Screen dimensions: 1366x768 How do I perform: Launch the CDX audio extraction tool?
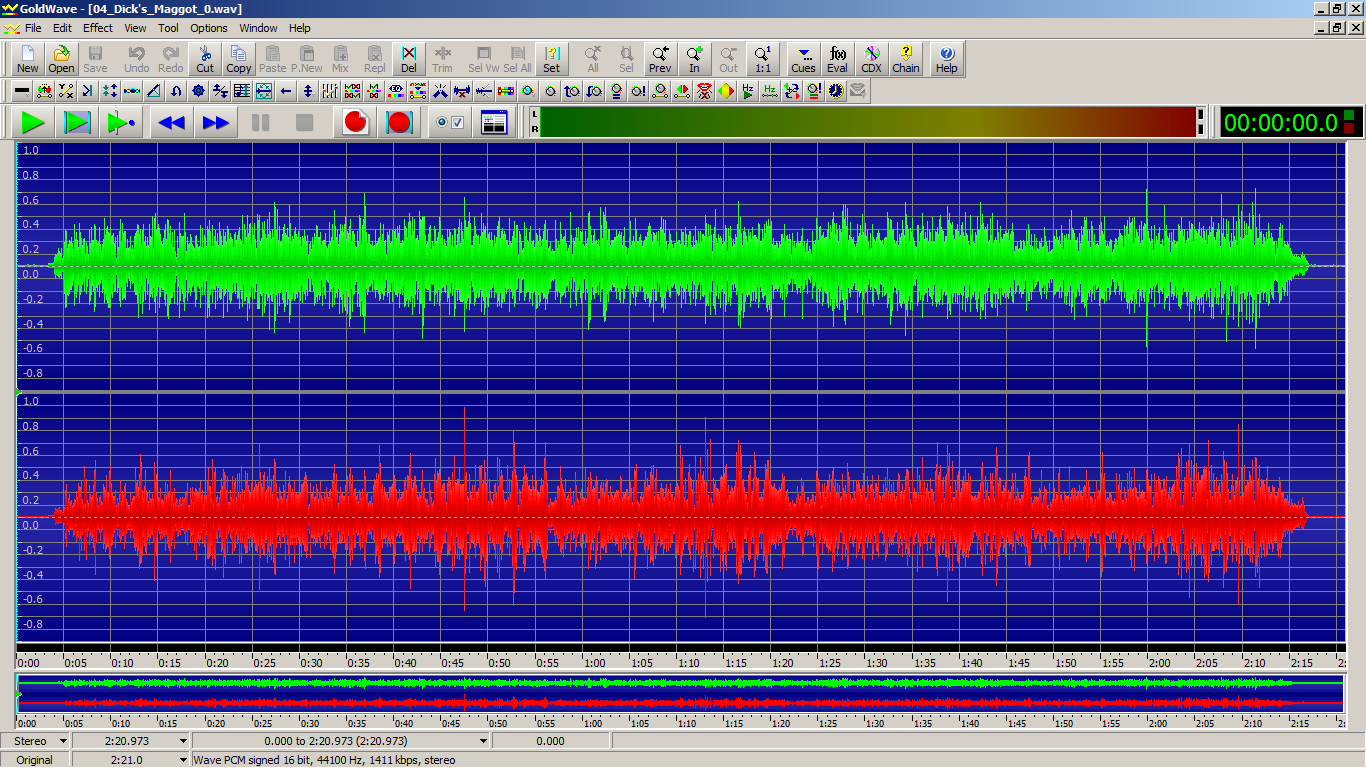[x=871, y=59]
